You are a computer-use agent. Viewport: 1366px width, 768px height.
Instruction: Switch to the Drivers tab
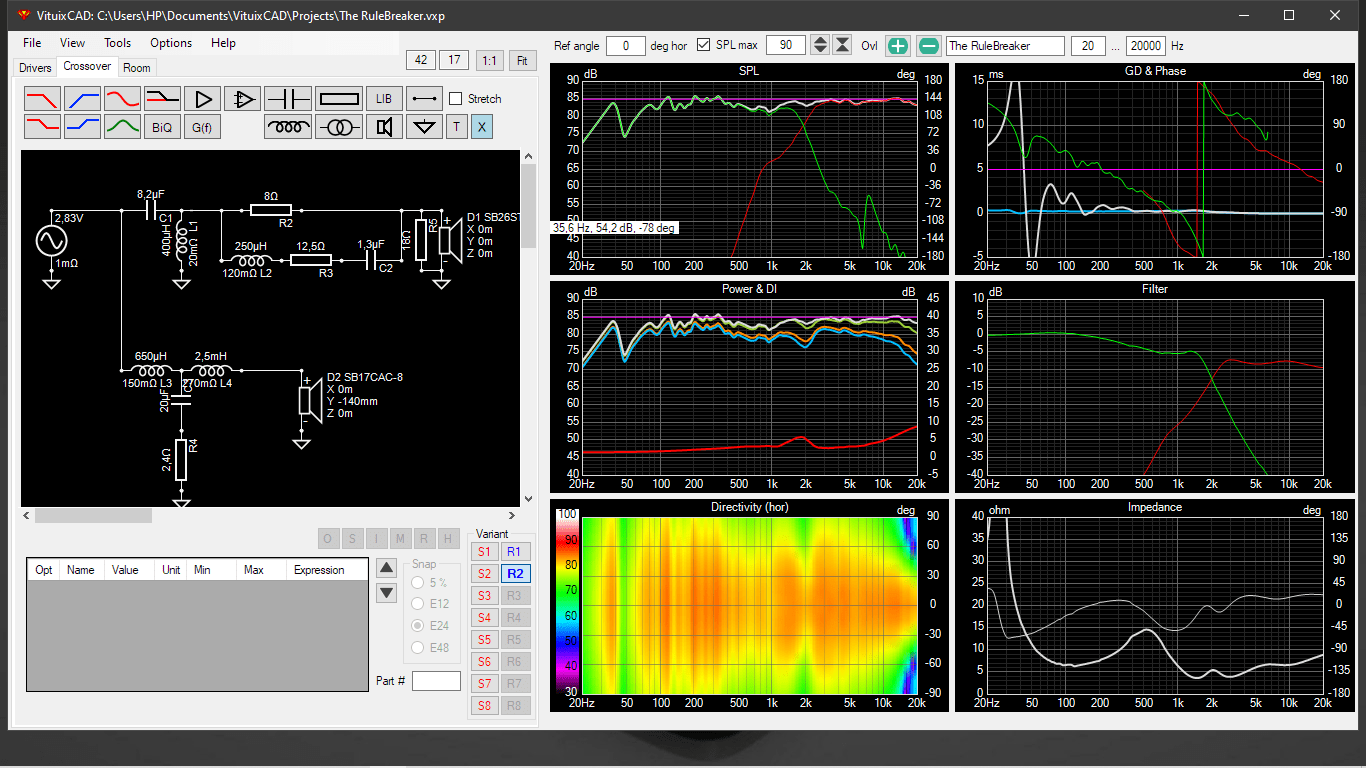[35, 68]
